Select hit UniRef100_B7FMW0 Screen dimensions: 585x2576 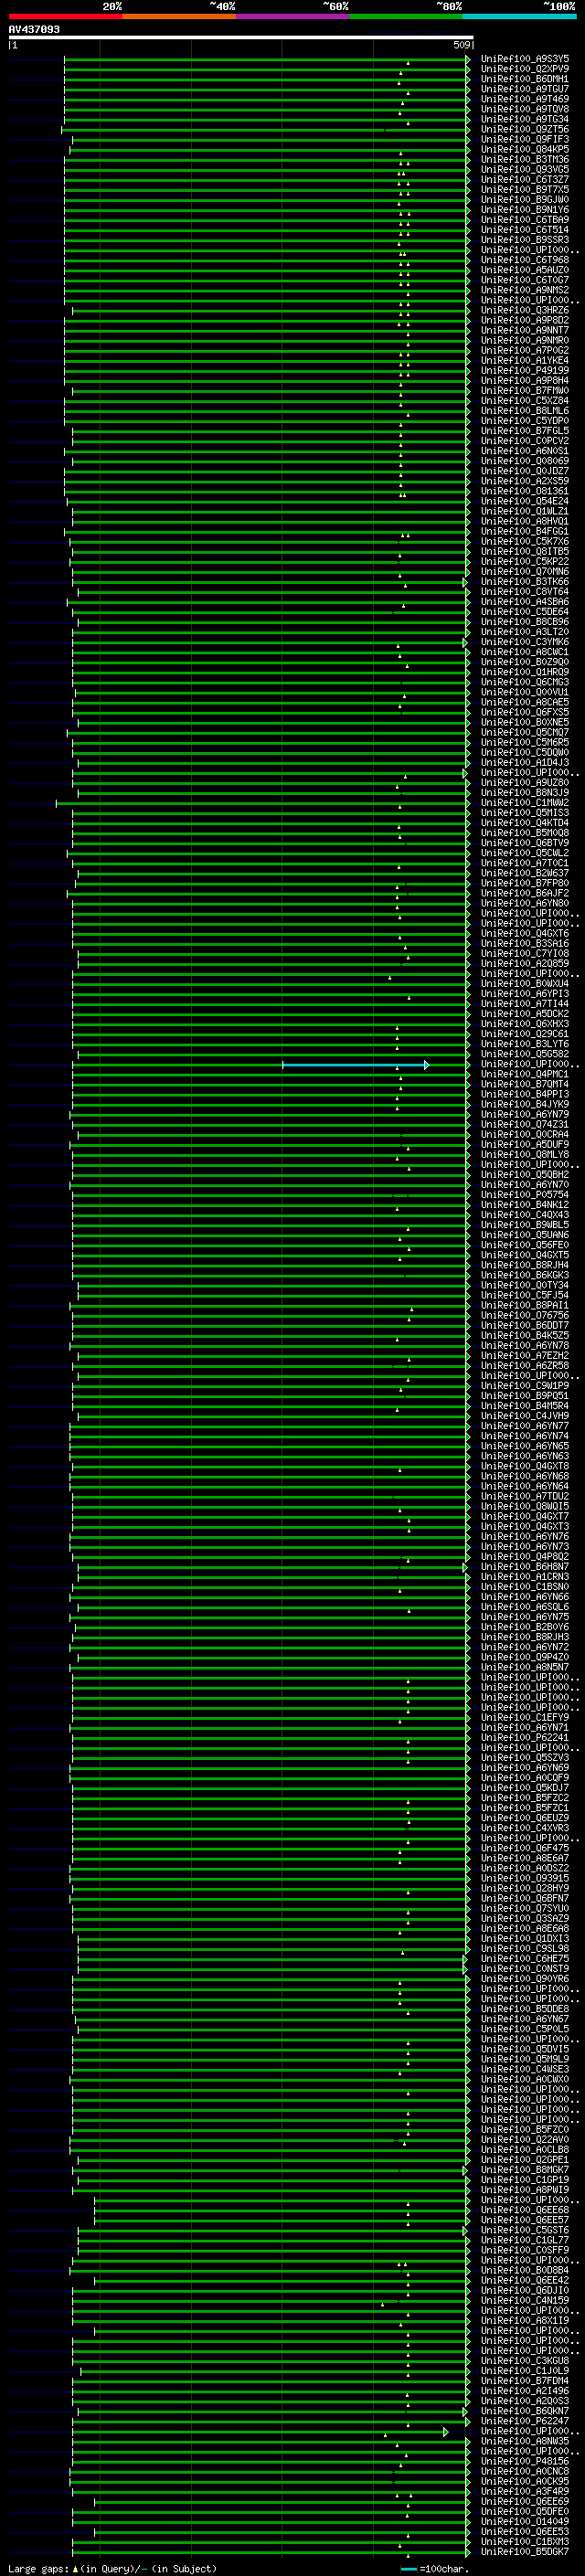[x=525, y=391]
